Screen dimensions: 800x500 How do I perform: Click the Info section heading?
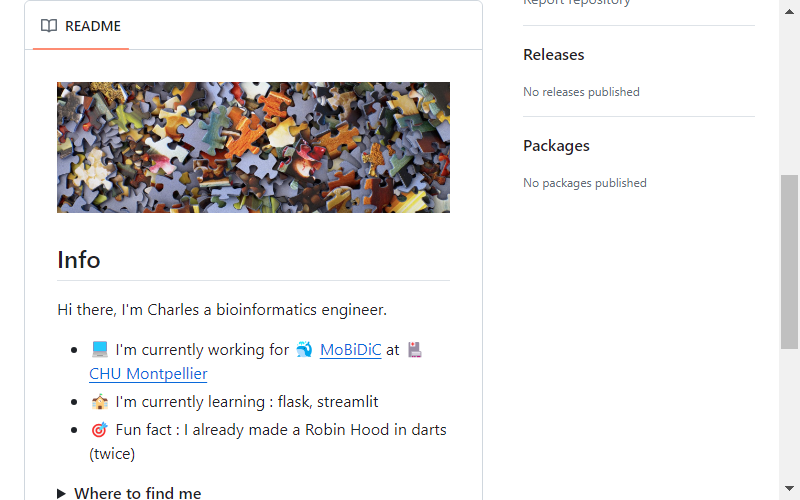click(79, 260)
